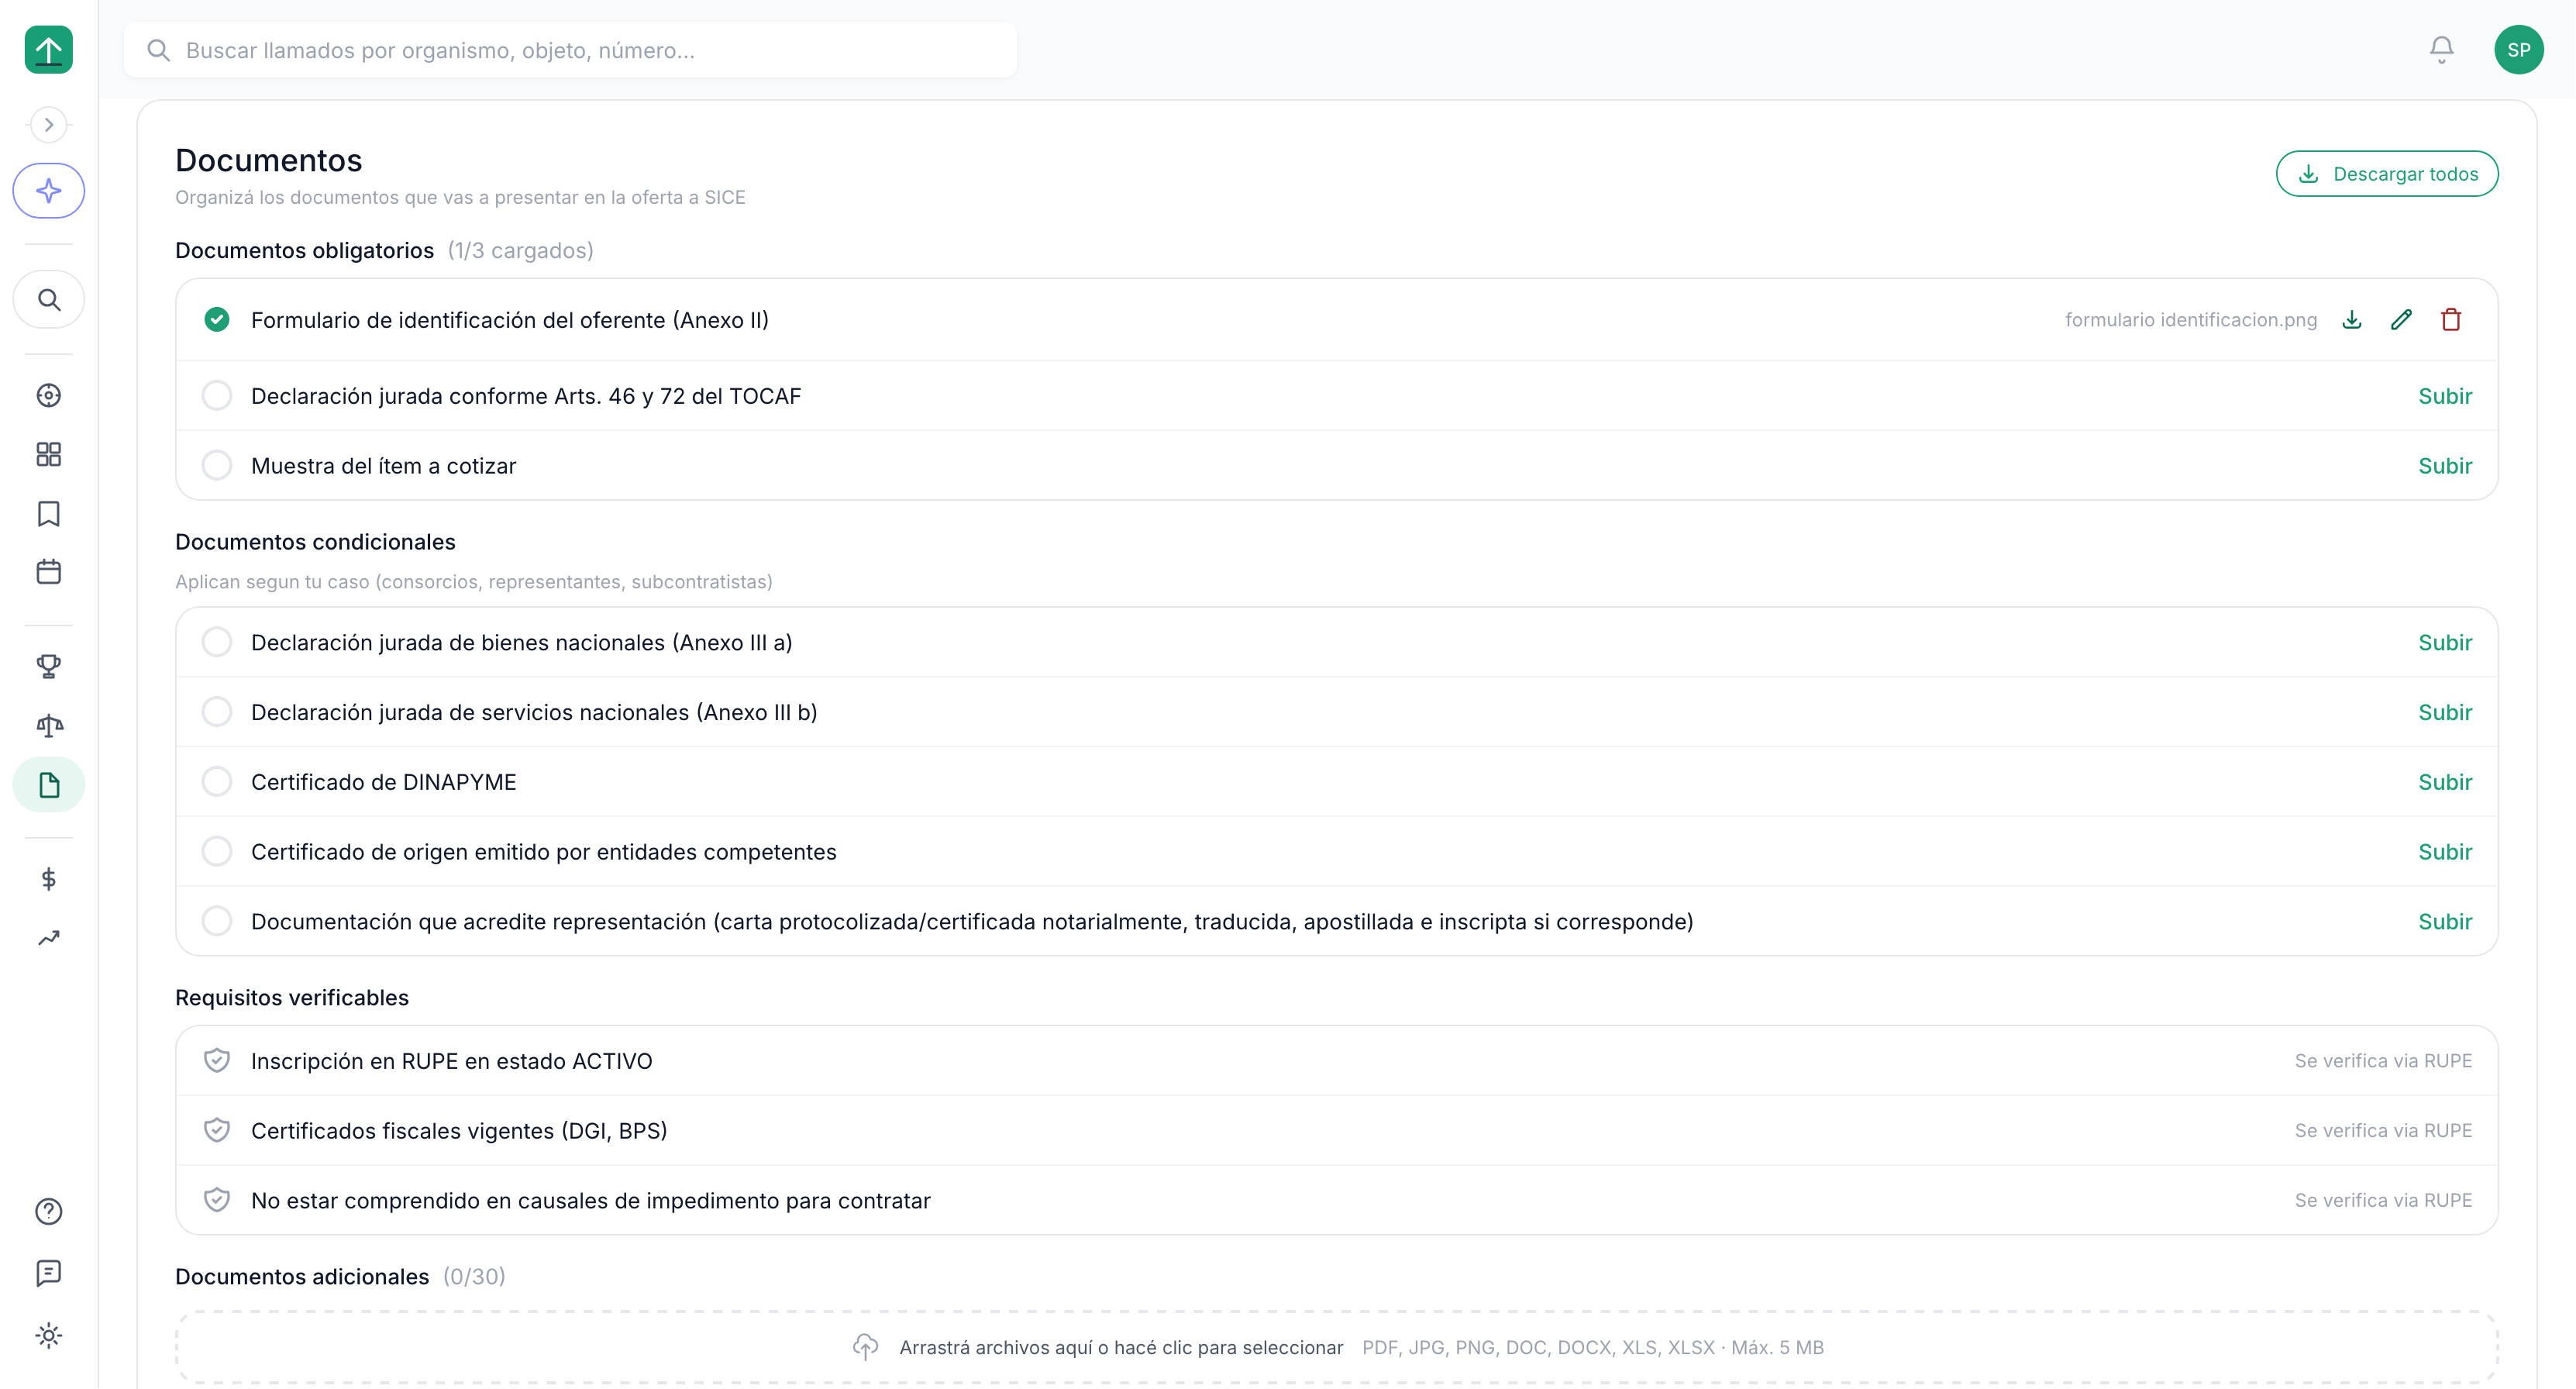Open the target/radar sidebar icon

[48, 395]
